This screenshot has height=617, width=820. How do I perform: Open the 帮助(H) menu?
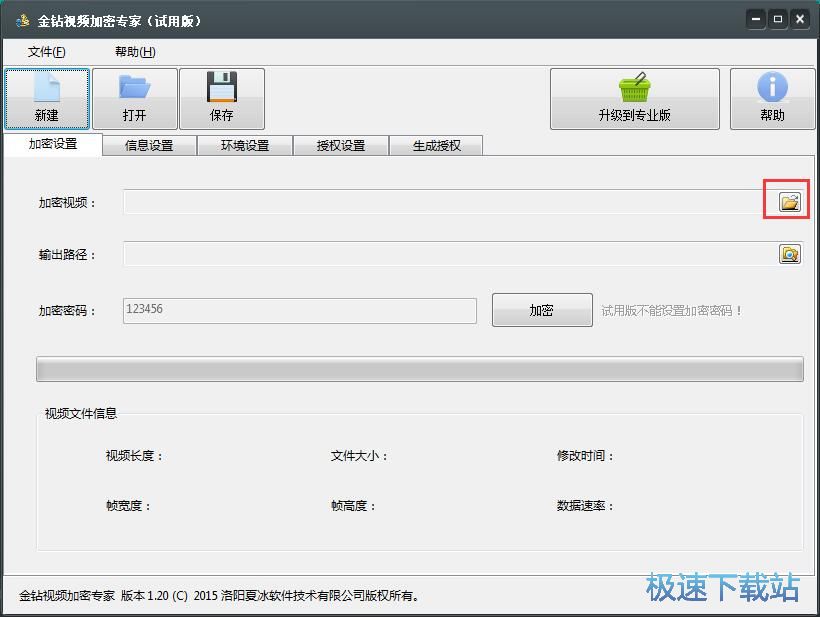point(135,52)
